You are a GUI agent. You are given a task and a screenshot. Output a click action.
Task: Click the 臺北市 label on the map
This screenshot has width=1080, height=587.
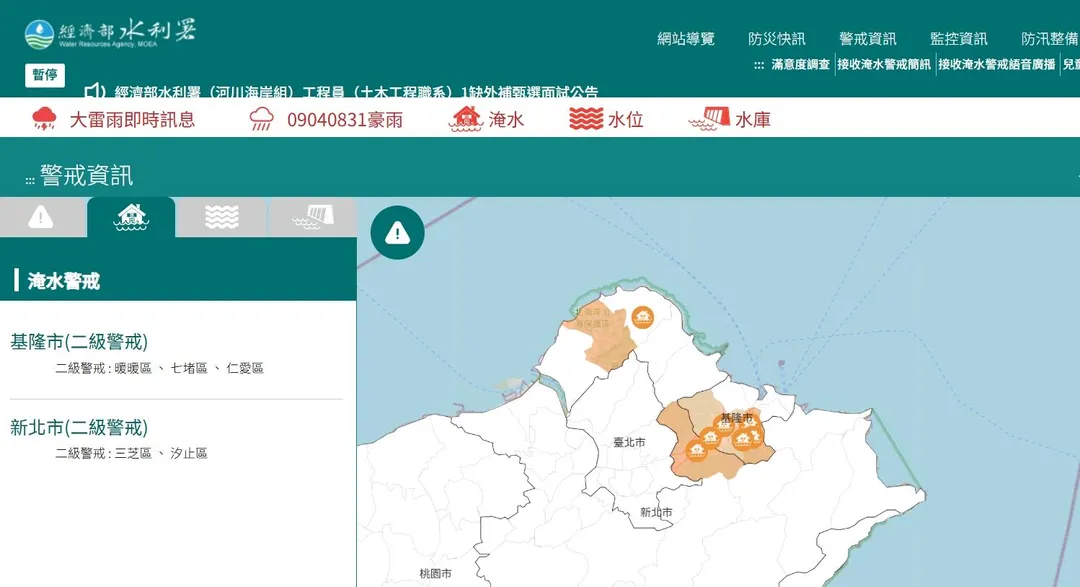coord(630,442)
